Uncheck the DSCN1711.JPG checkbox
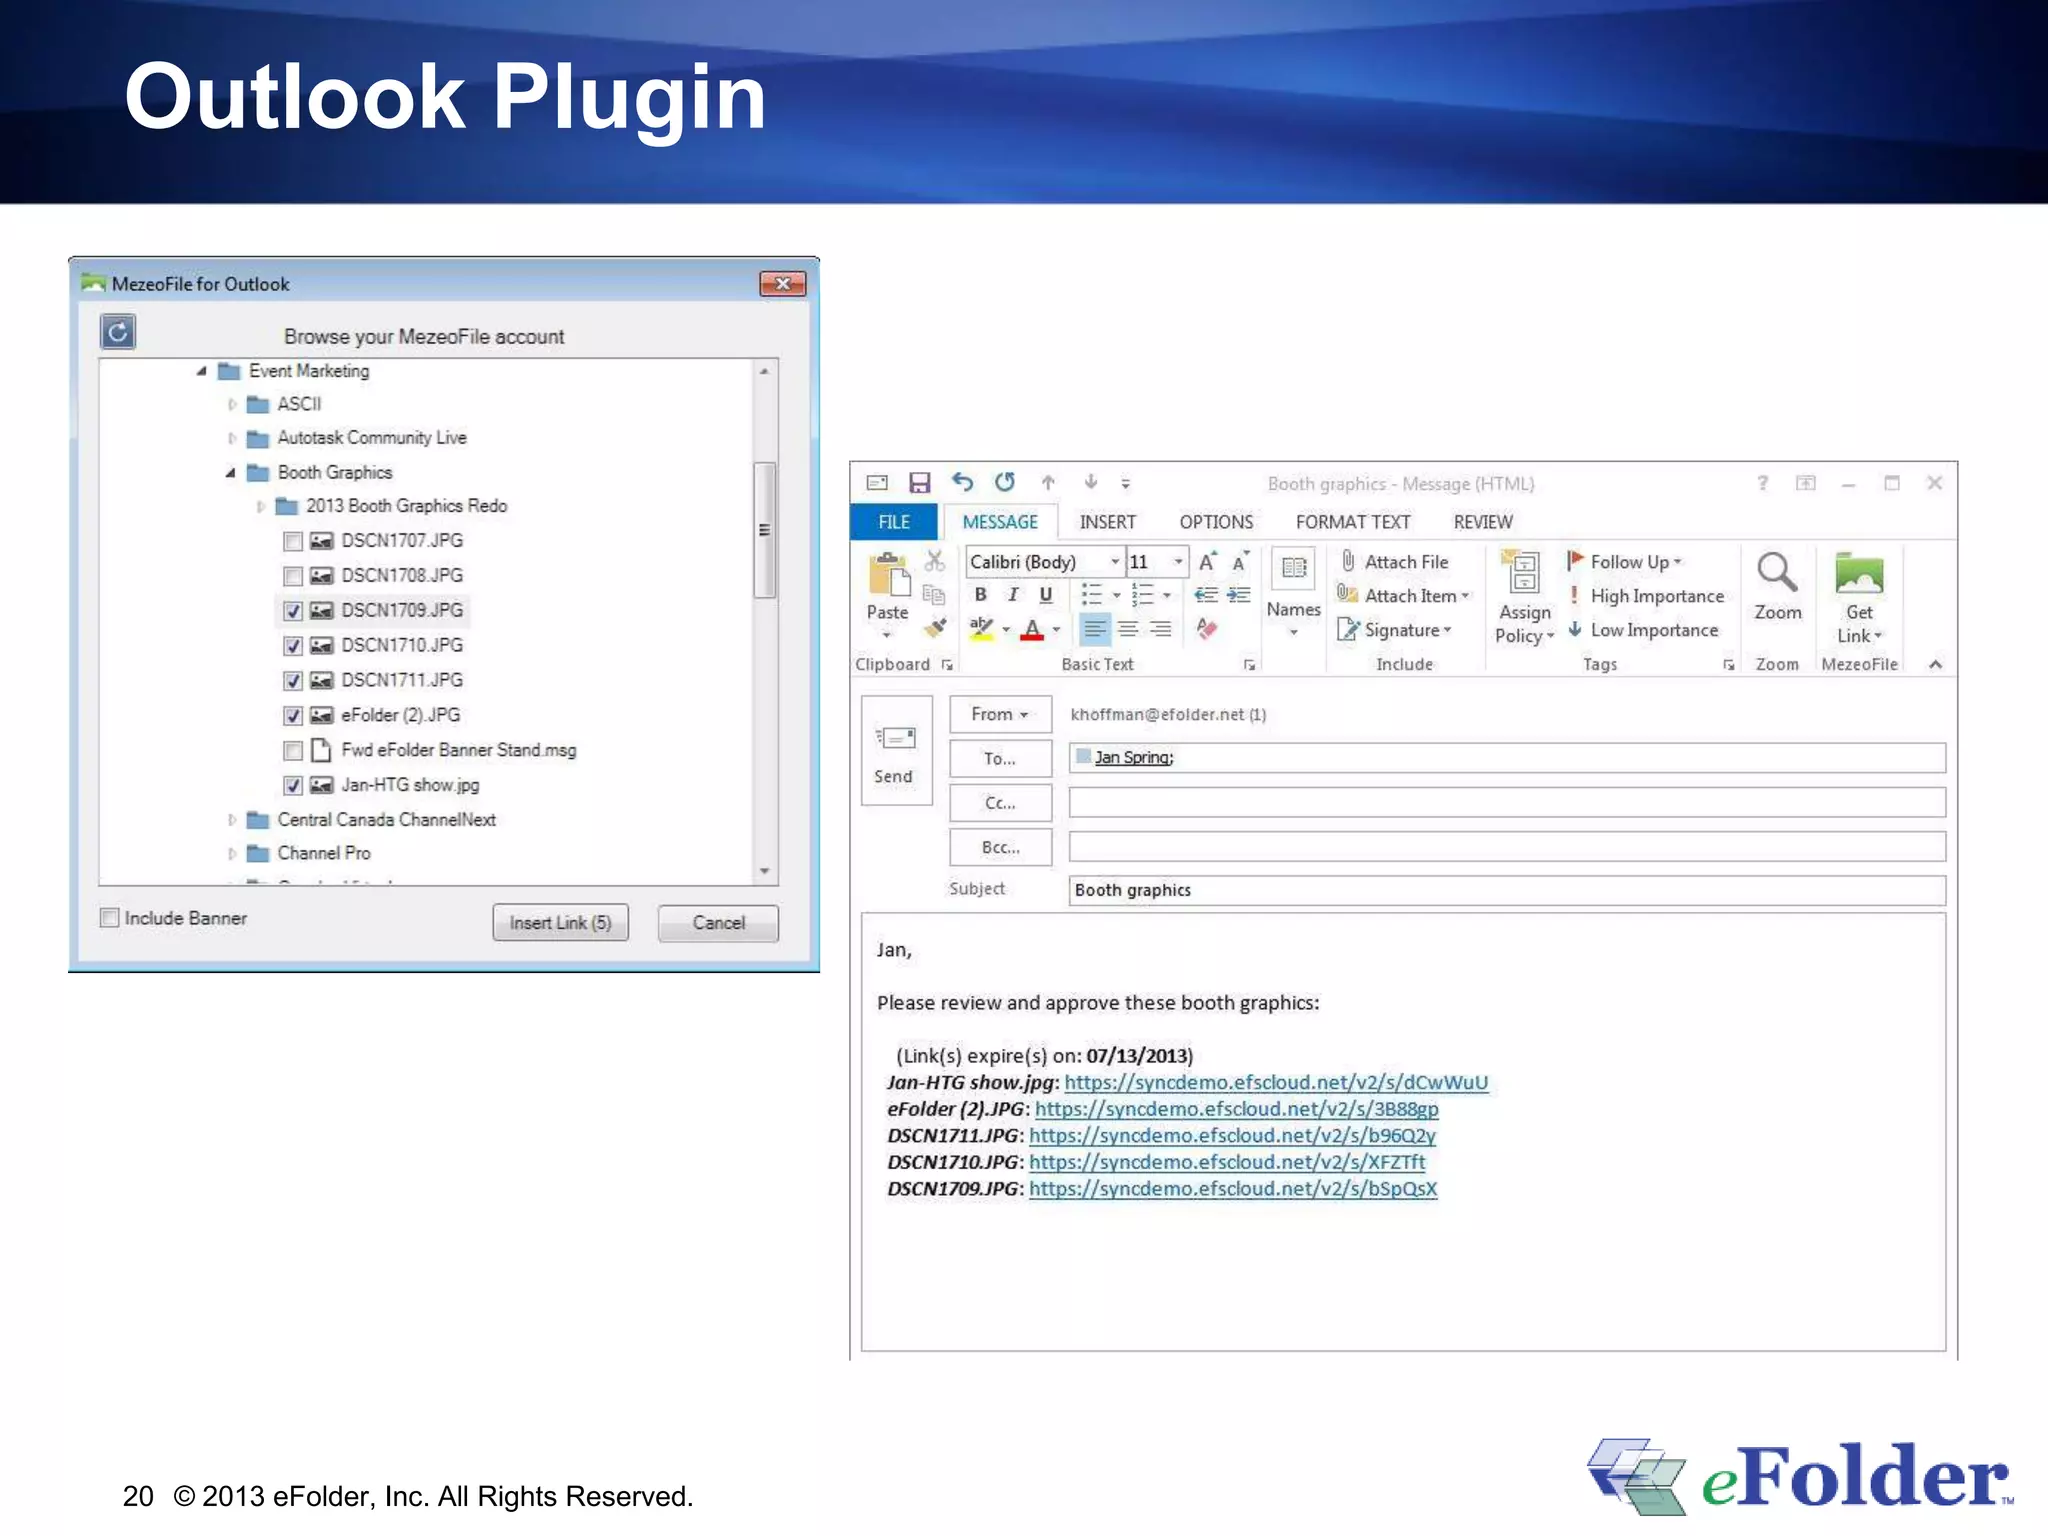This screenshot has width=2048, height=1536. 293,681
